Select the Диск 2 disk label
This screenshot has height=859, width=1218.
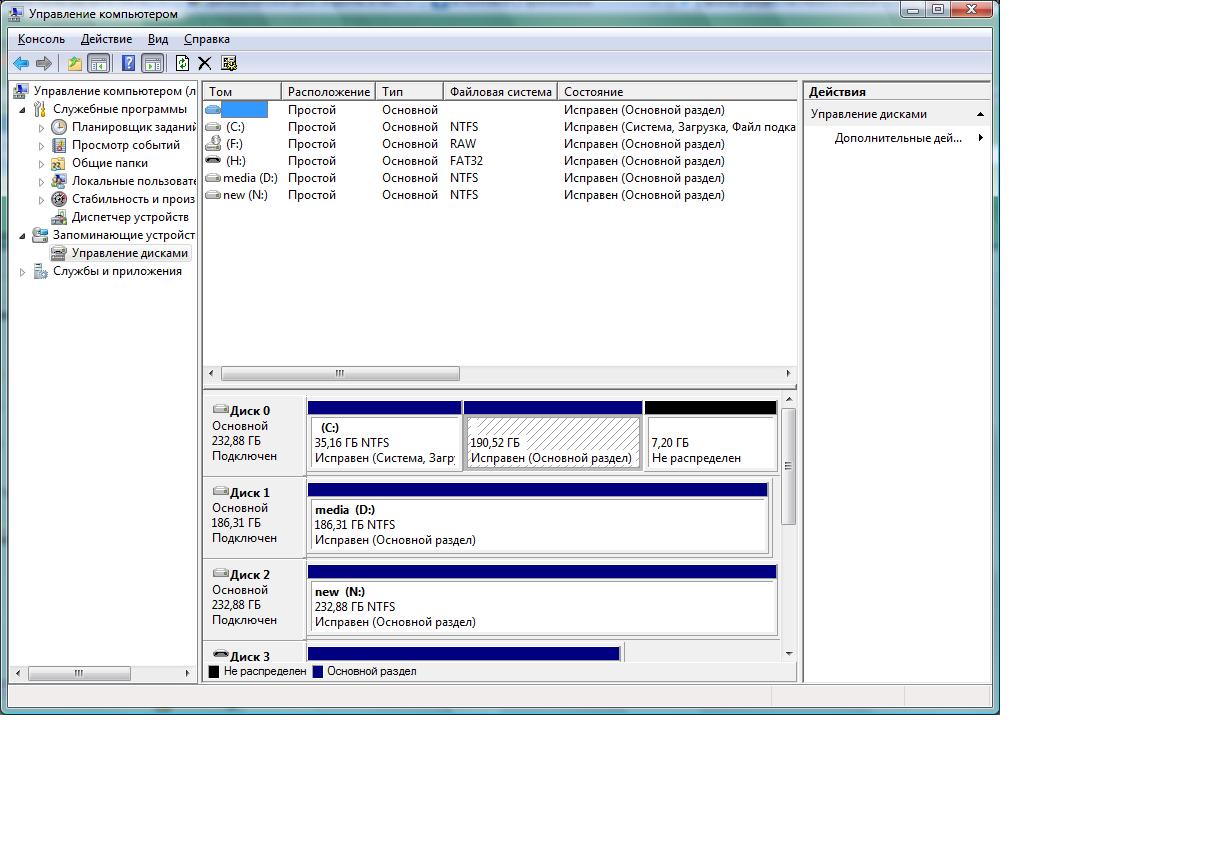click(250, 574)
